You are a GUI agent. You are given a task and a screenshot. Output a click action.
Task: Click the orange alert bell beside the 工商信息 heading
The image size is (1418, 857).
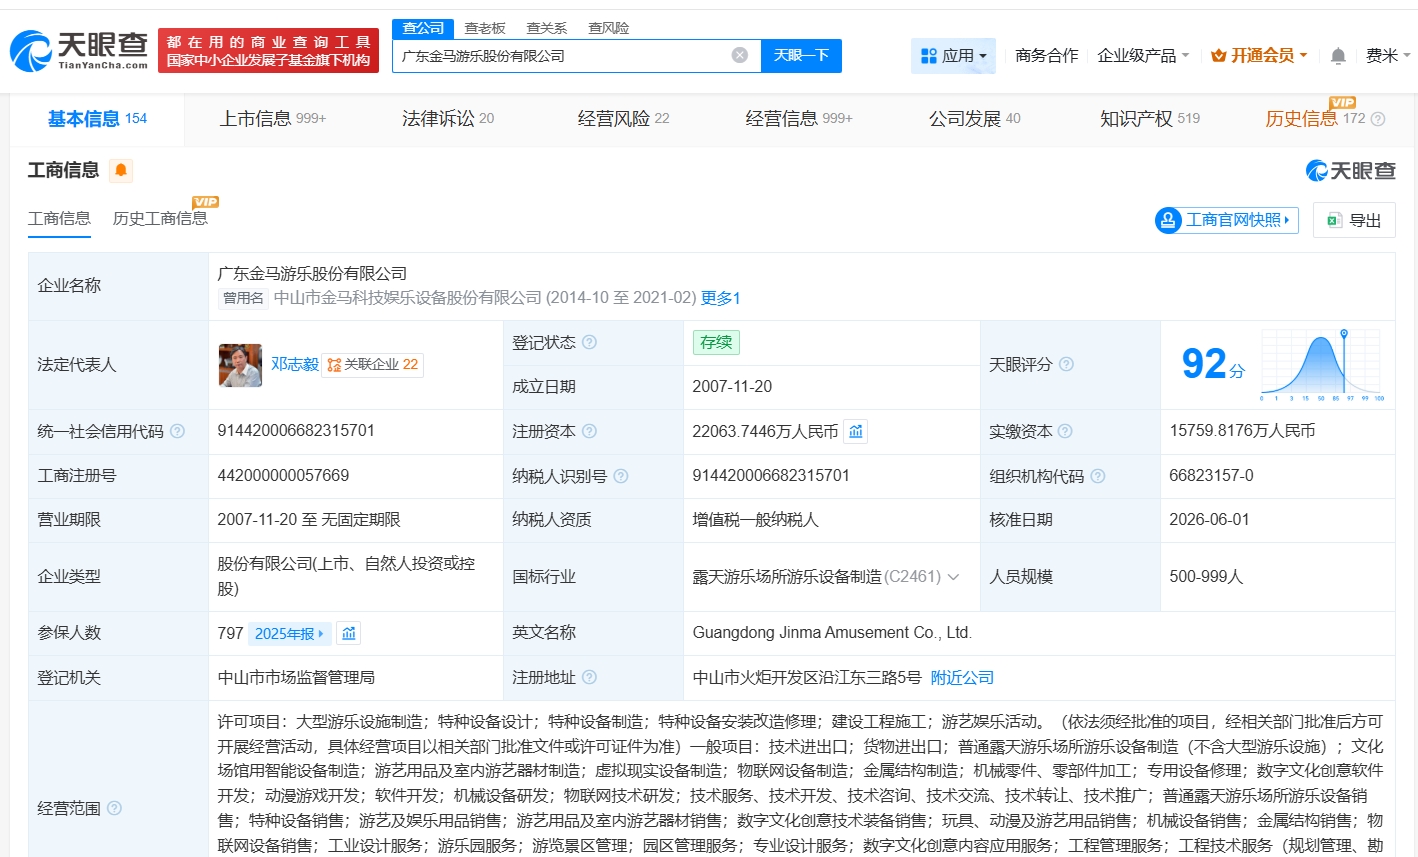[121, 170]
